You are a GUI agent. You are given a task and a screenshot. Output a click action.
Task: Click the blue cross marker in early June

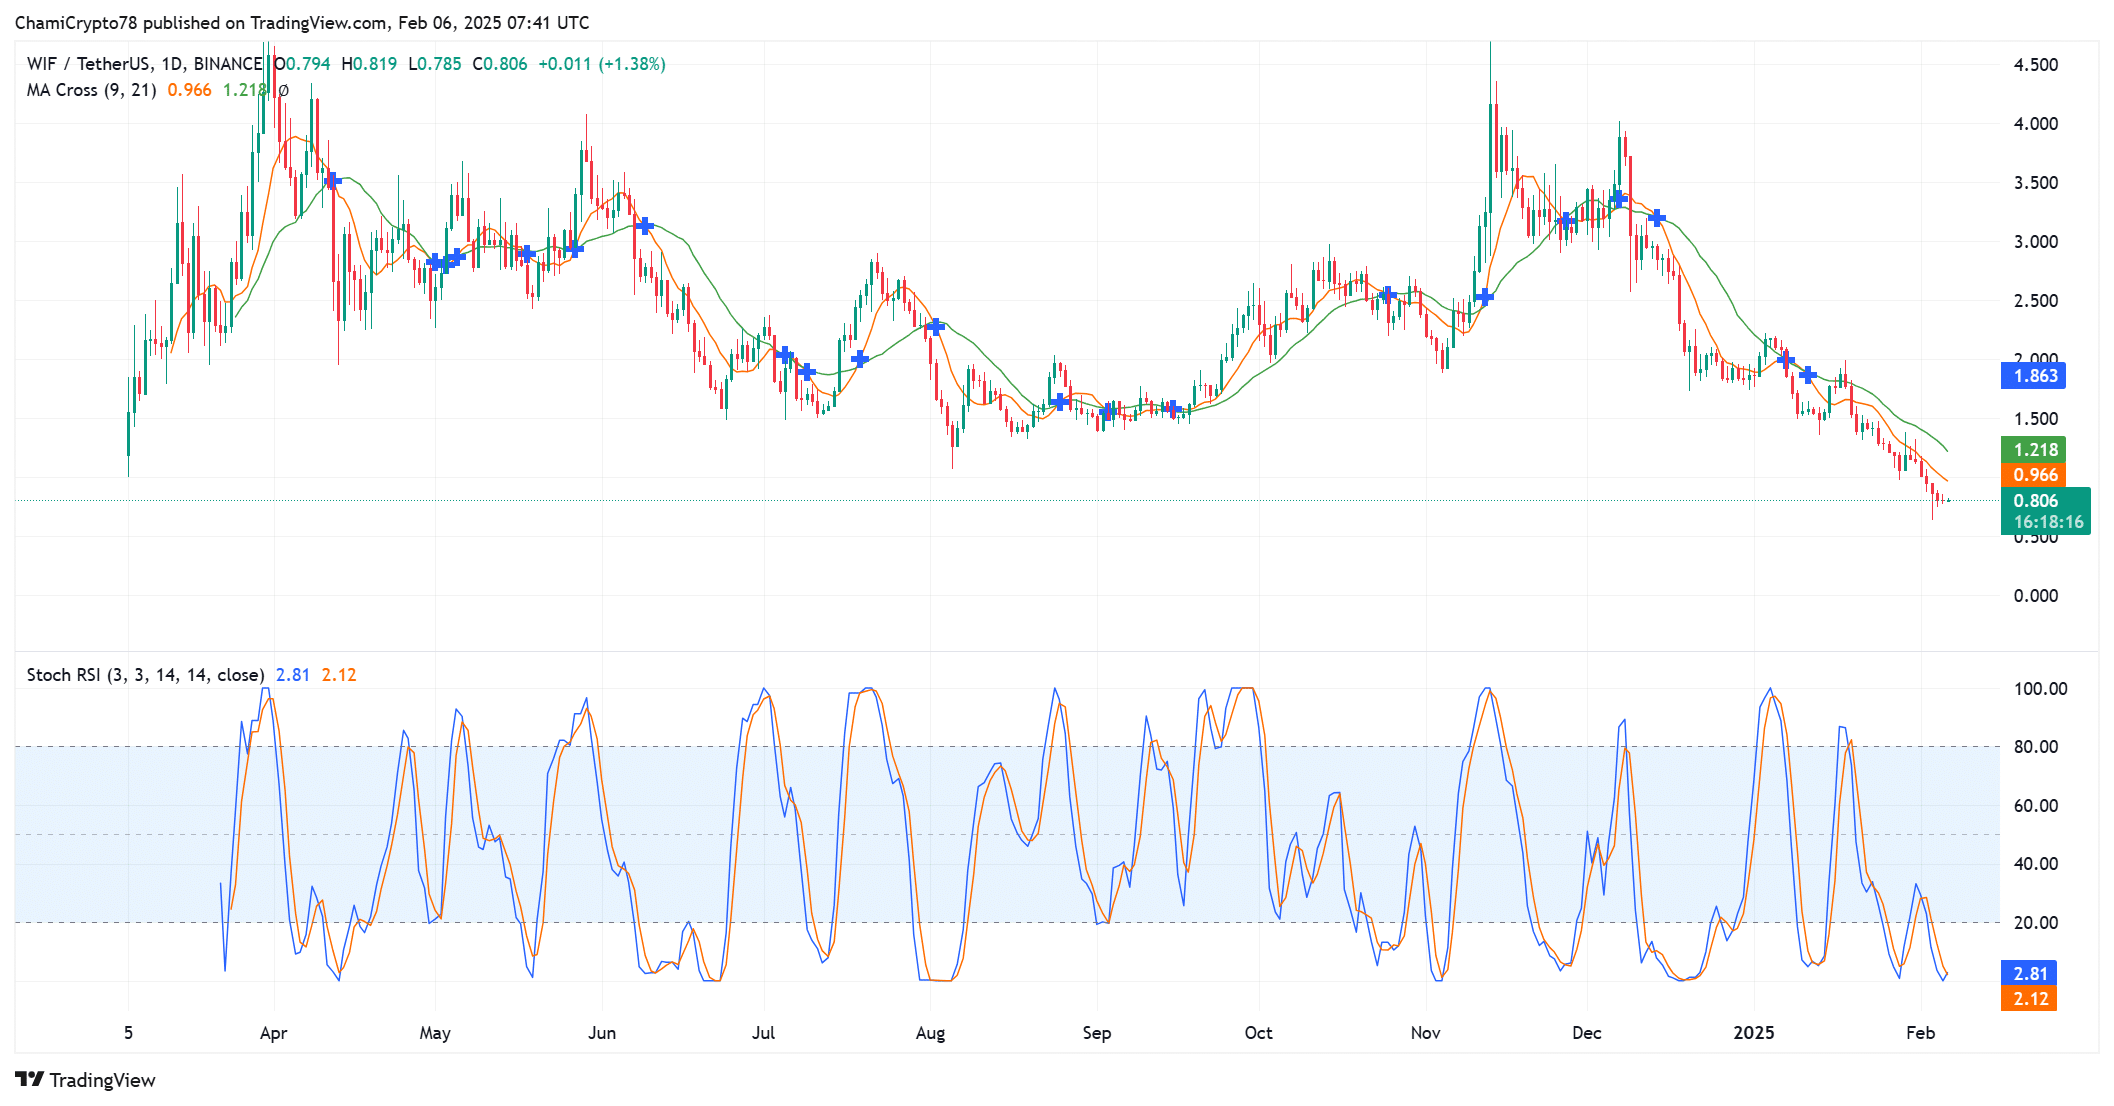[644, 226]
